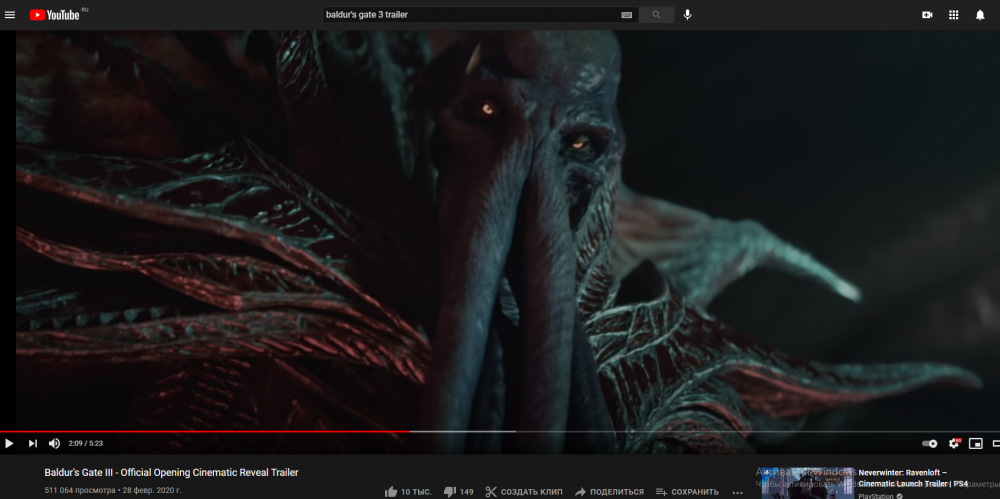Like the video with thumbs up
Image resolution: width=1000 pixels, height=499 pixels.
391,492
